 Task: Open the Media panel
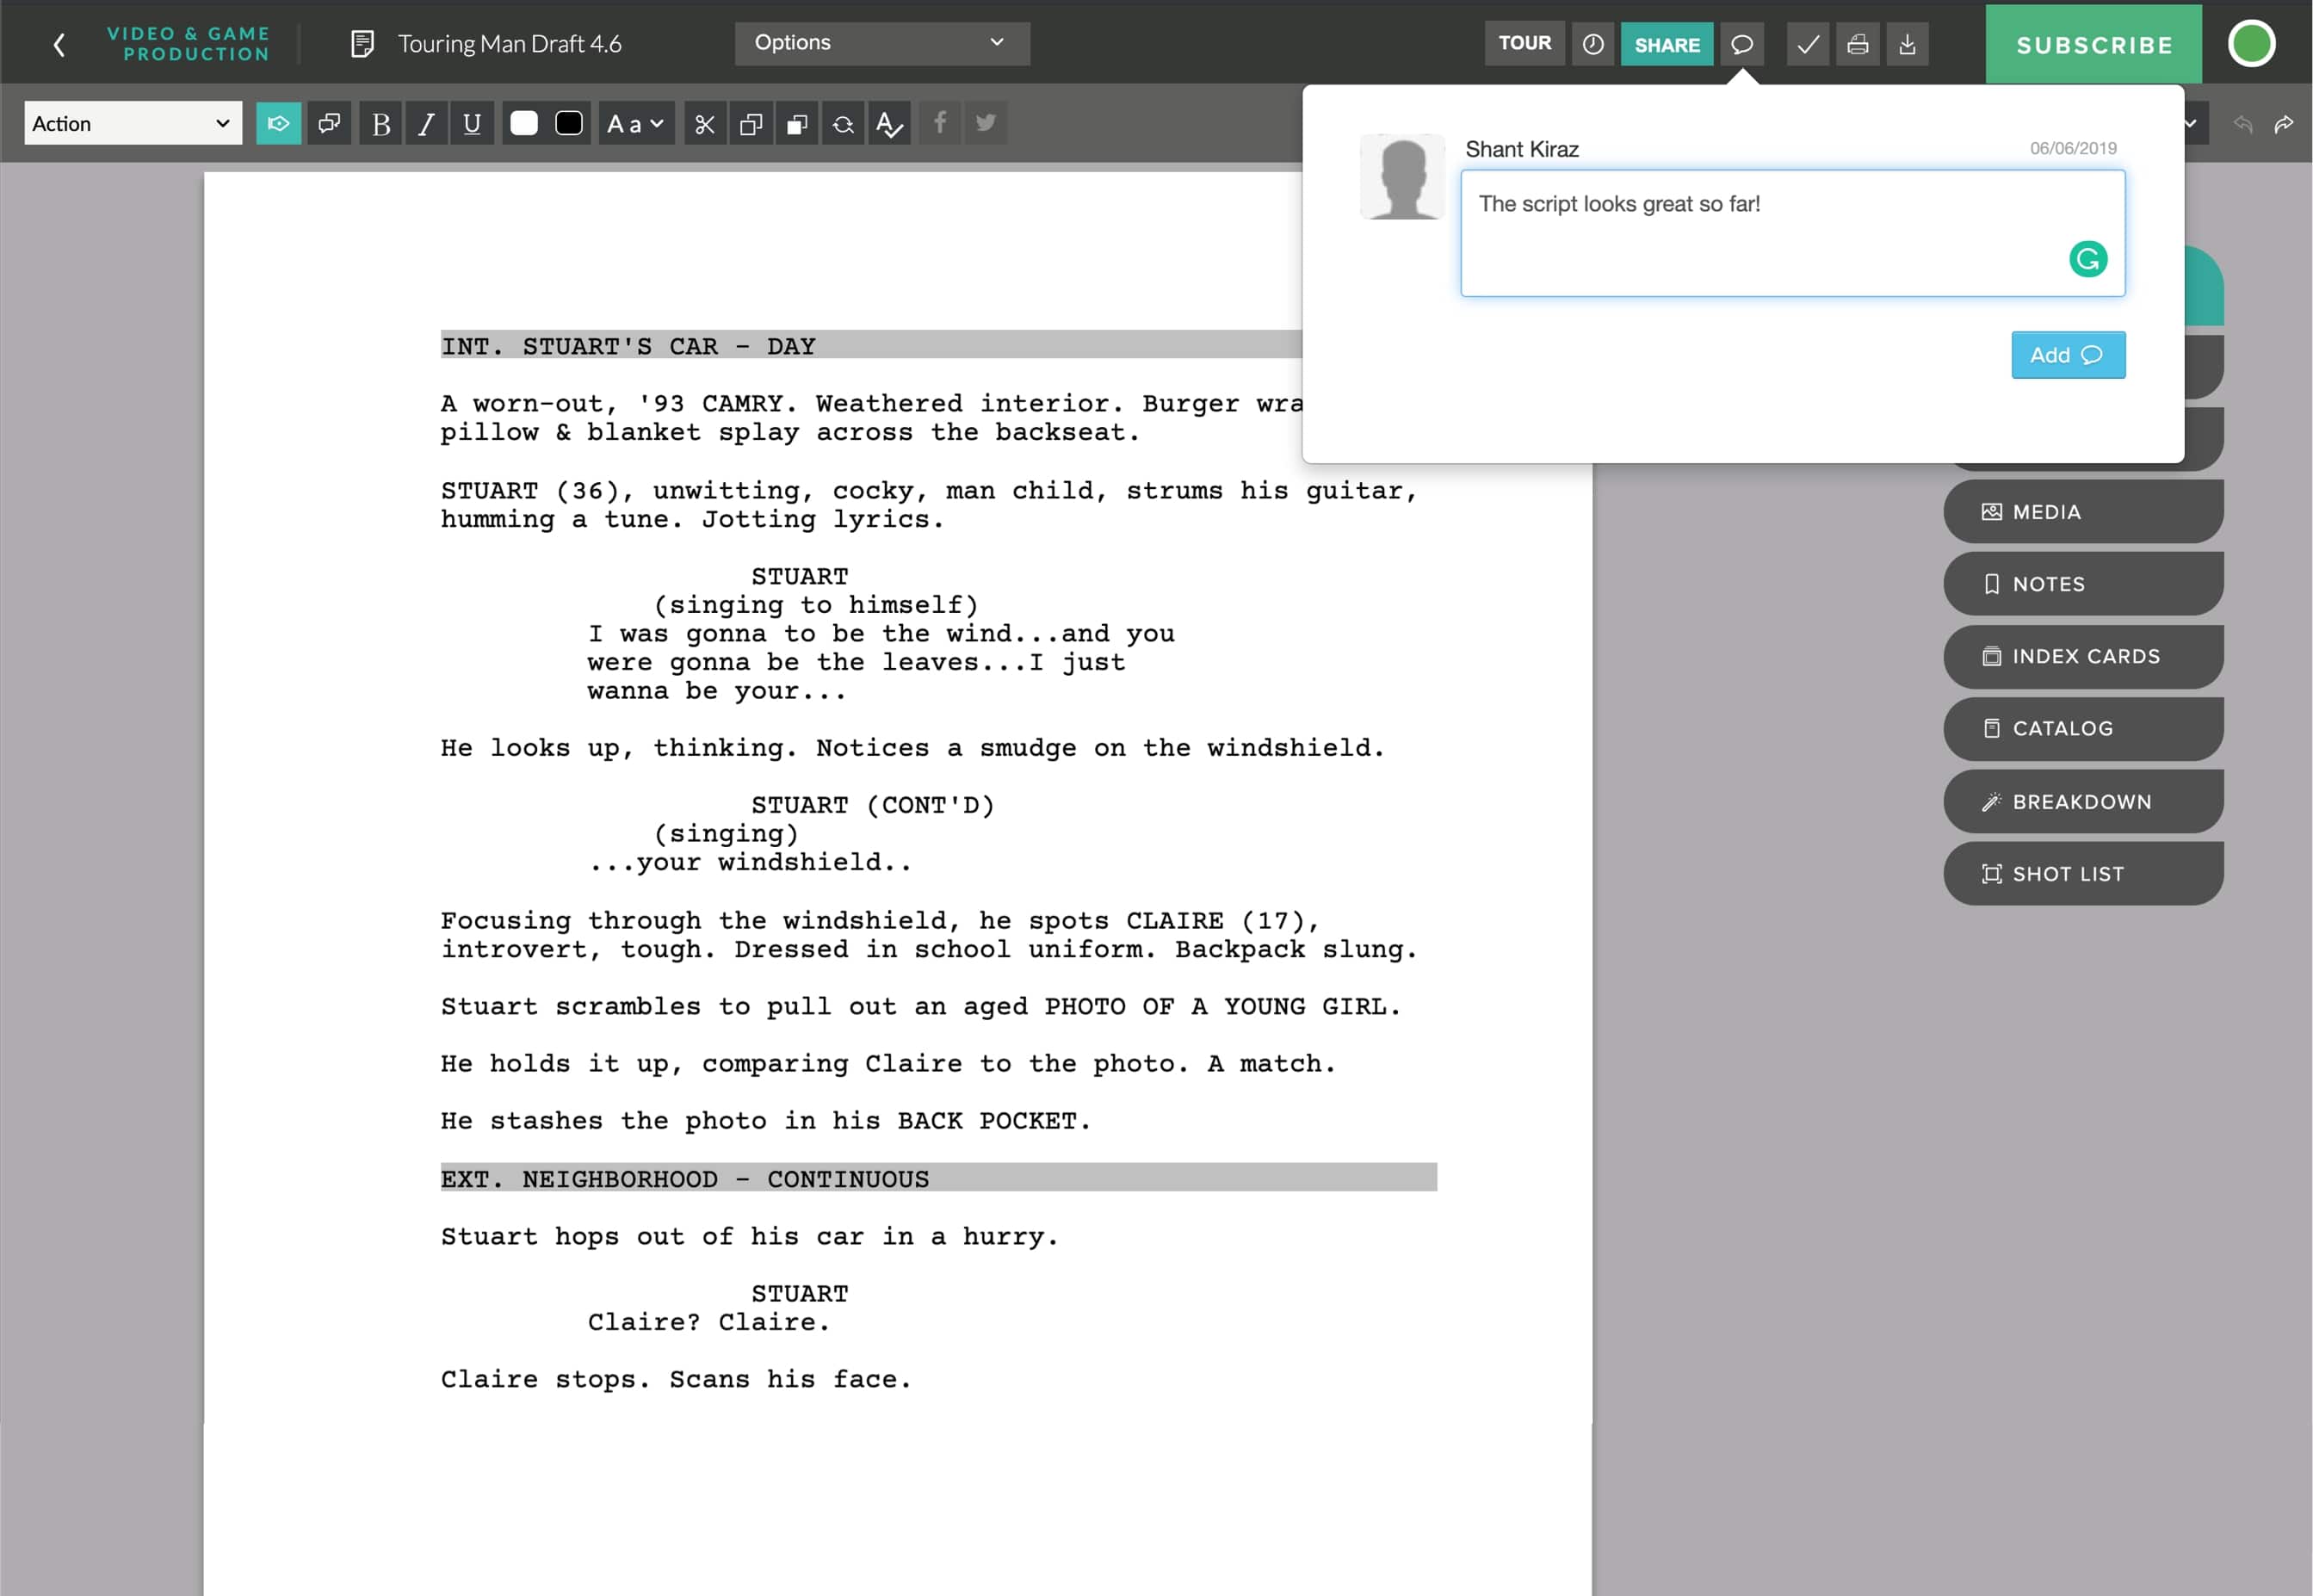[x=2083, y=510]
